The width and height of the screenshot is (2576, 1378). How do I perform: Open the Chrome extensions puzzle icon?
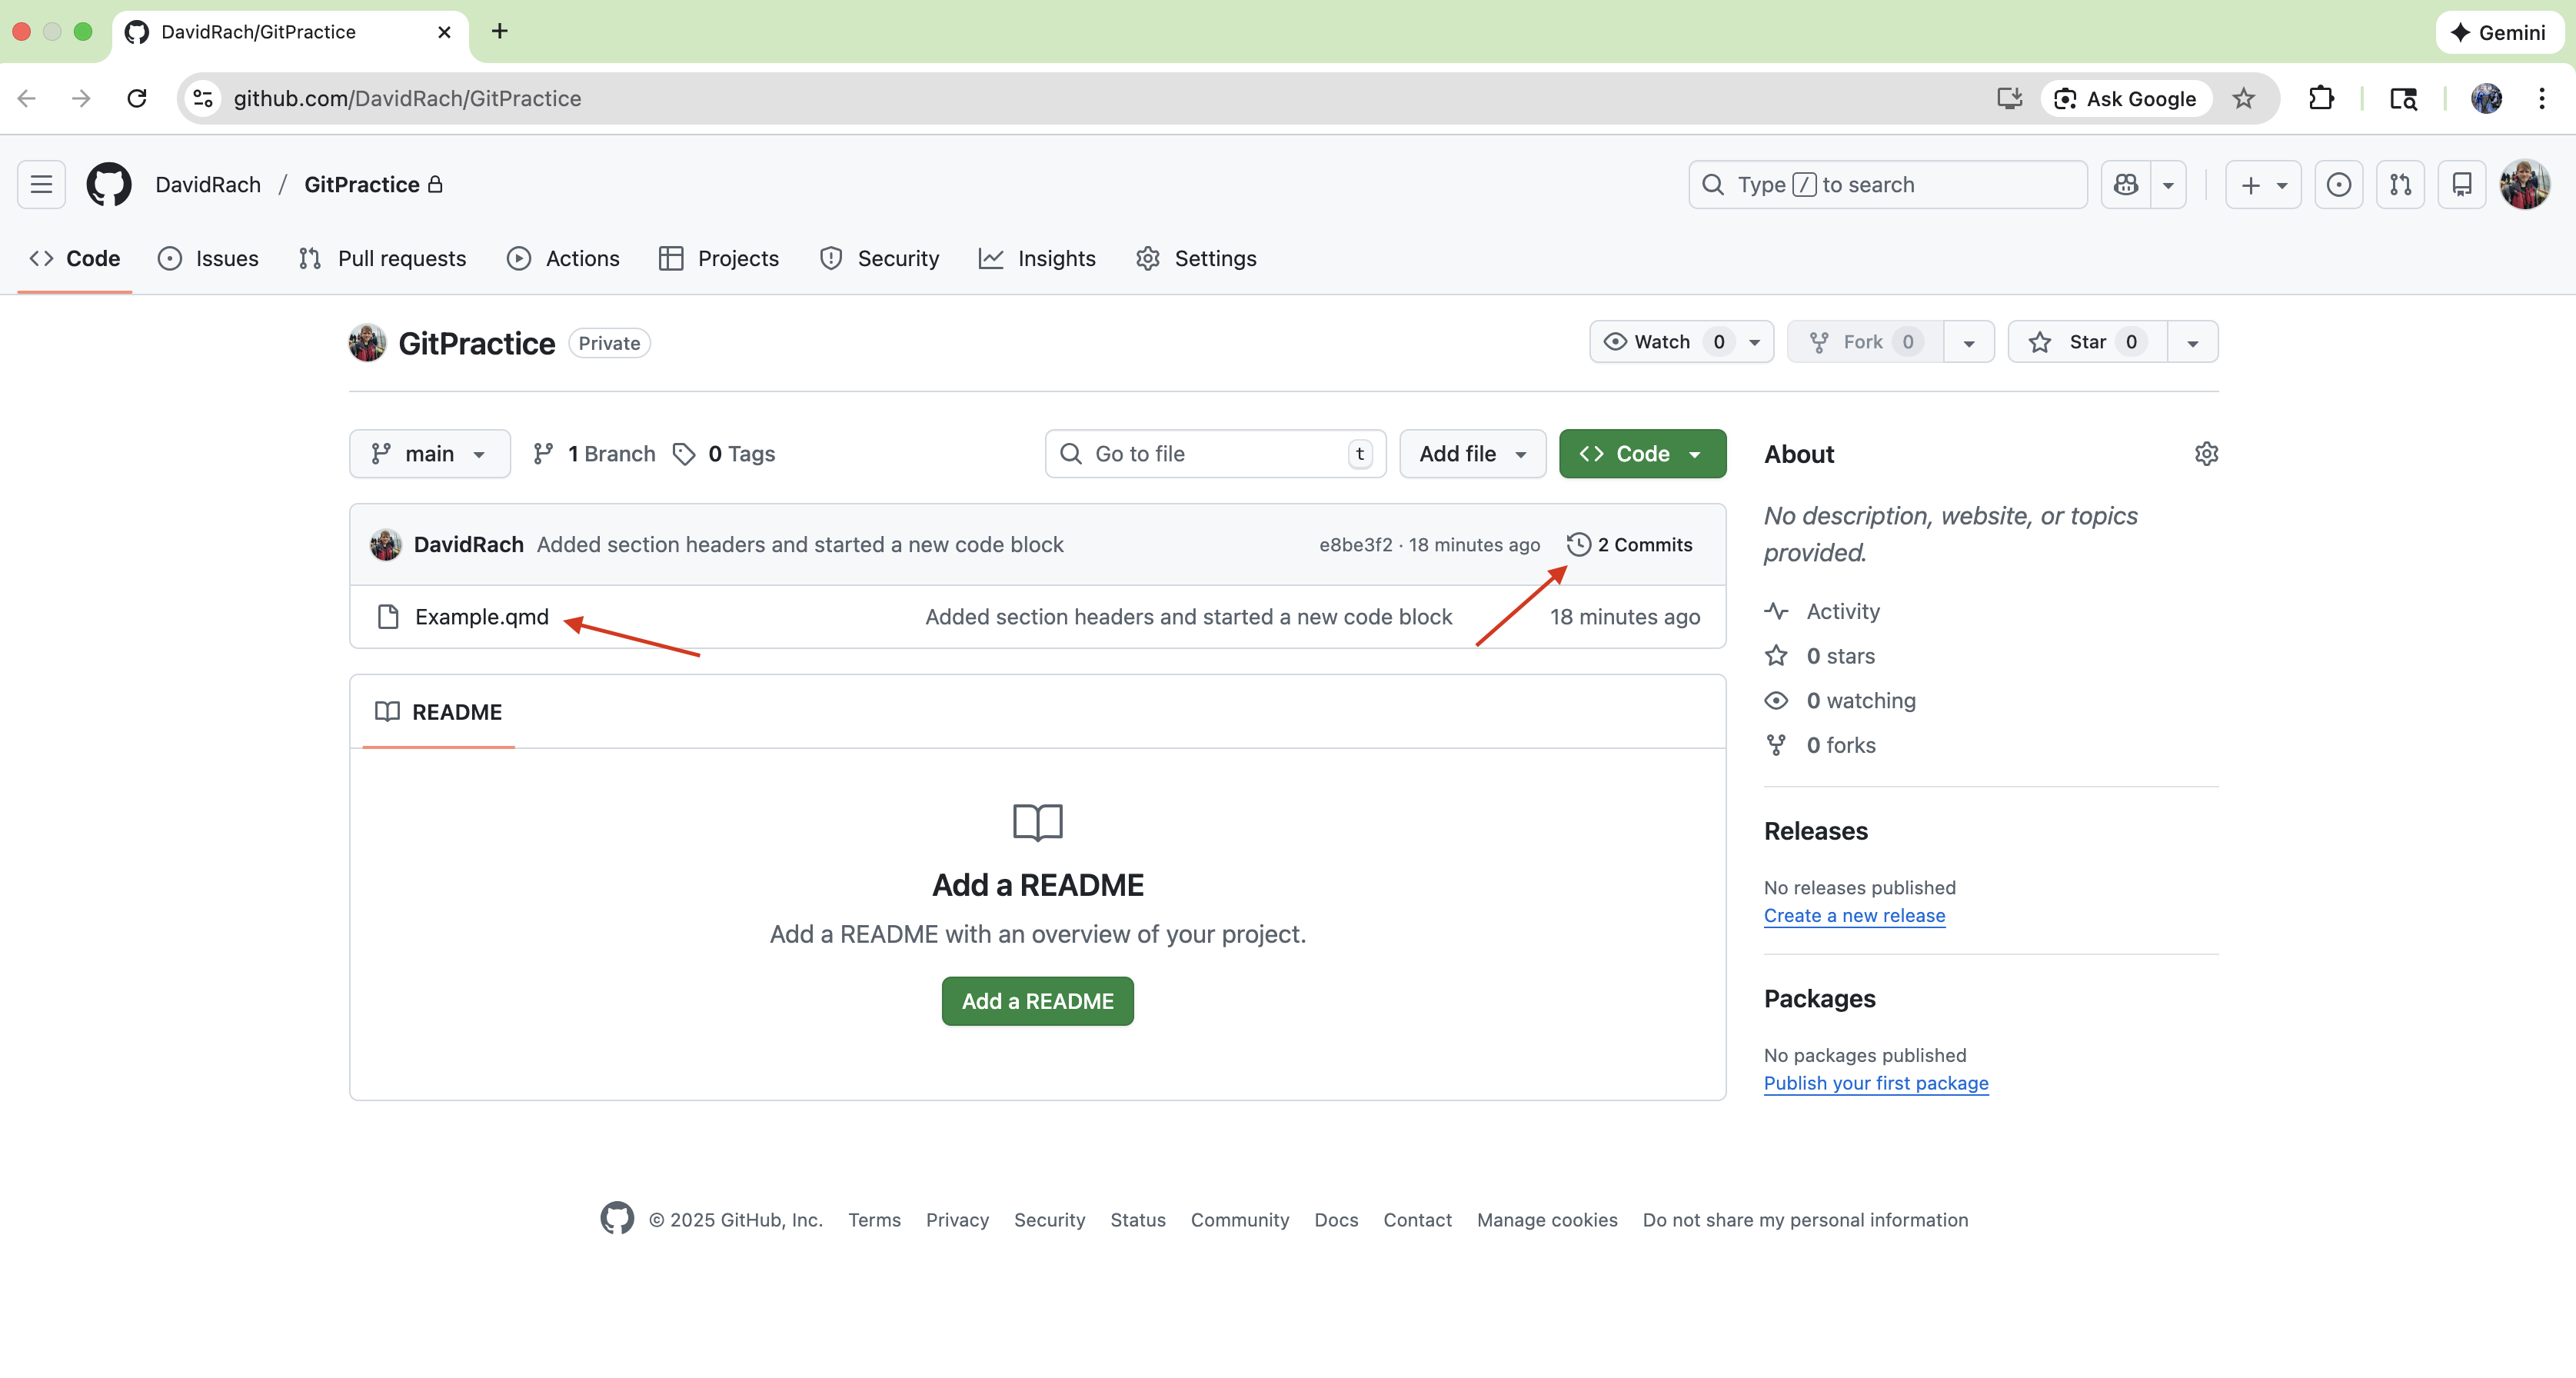(x=2321, y=98)
